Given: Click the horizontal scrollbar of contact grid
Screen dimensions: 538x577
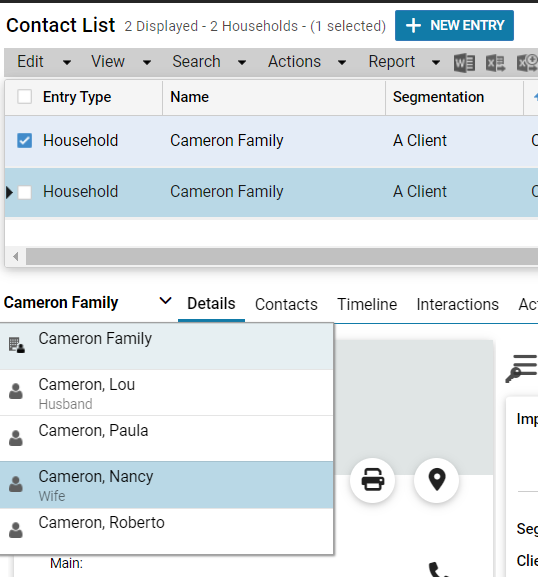Looking at the screenshot, I should (282, 256).
